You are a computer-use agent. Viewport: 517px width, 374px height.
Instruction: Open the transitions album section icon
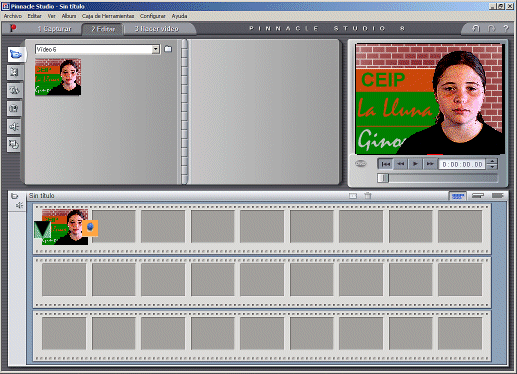[x=14, y=72]
